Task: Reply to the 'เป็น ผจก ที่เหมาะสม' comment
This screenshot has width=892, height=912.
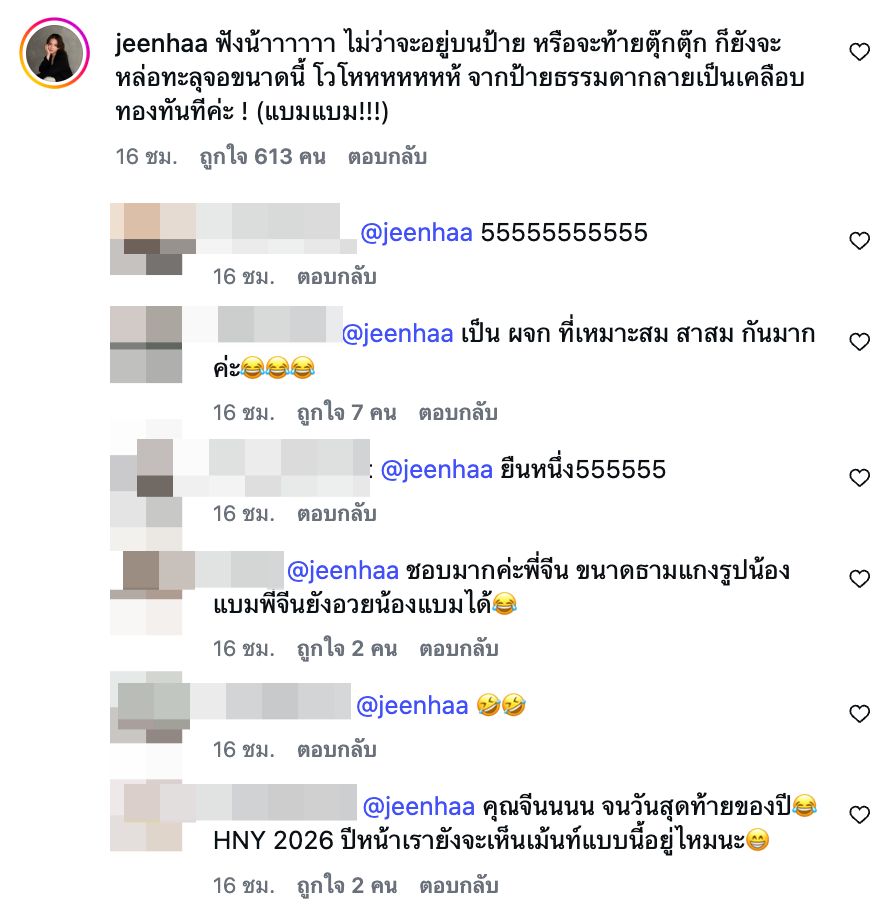Action: tap(458, 413)
